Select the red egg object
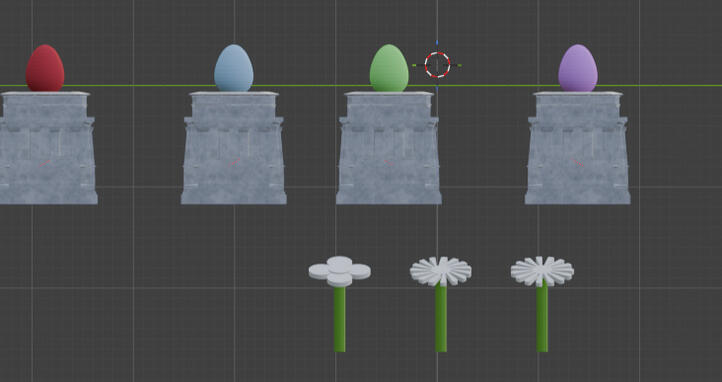The width and height of the screenshot is (722, 382). click(45, 68)
